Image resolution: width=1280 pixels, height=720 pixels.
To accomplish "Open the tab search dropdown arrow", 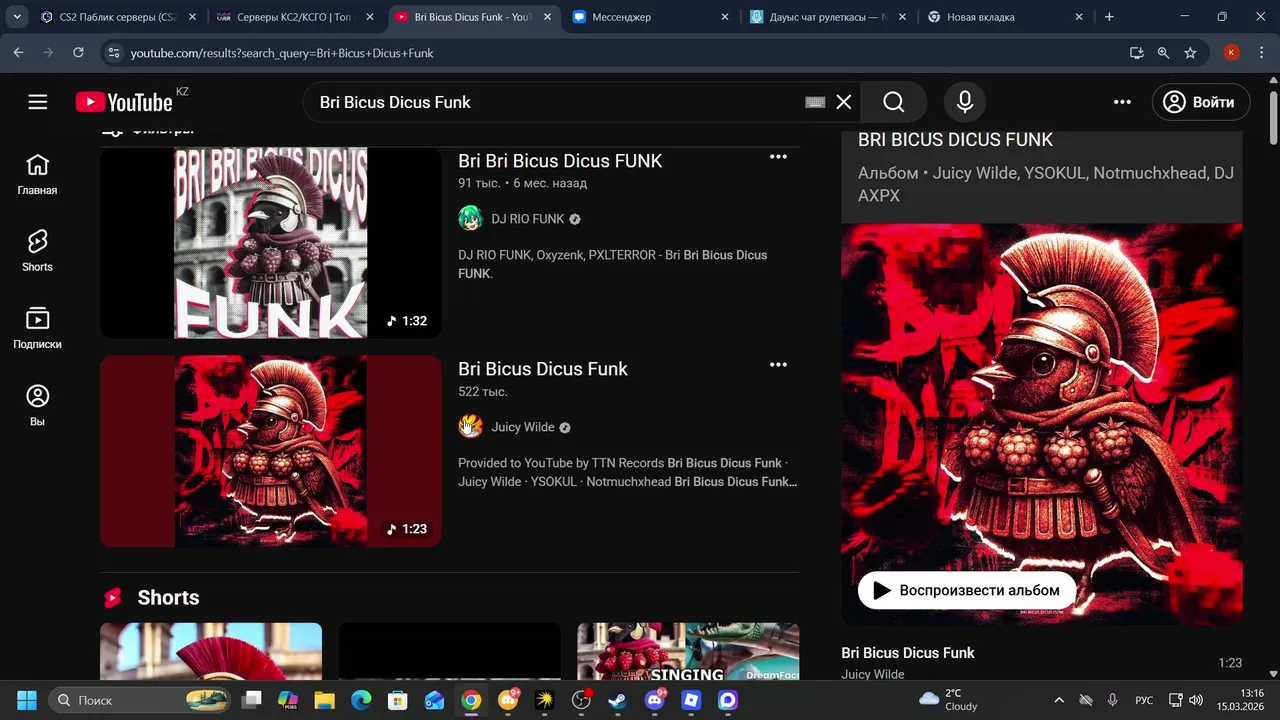I will [17, 17].
